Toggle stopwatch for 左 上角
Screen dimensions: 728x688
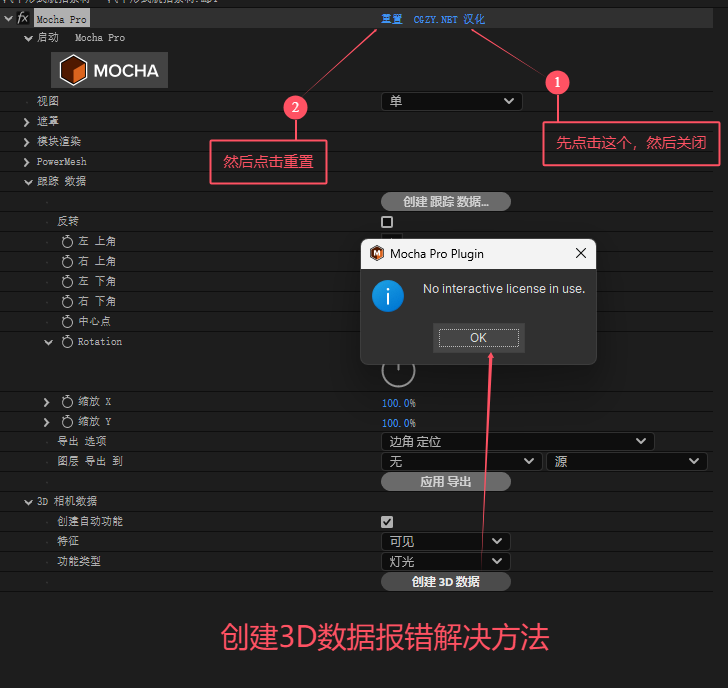[x=67, y=241]
